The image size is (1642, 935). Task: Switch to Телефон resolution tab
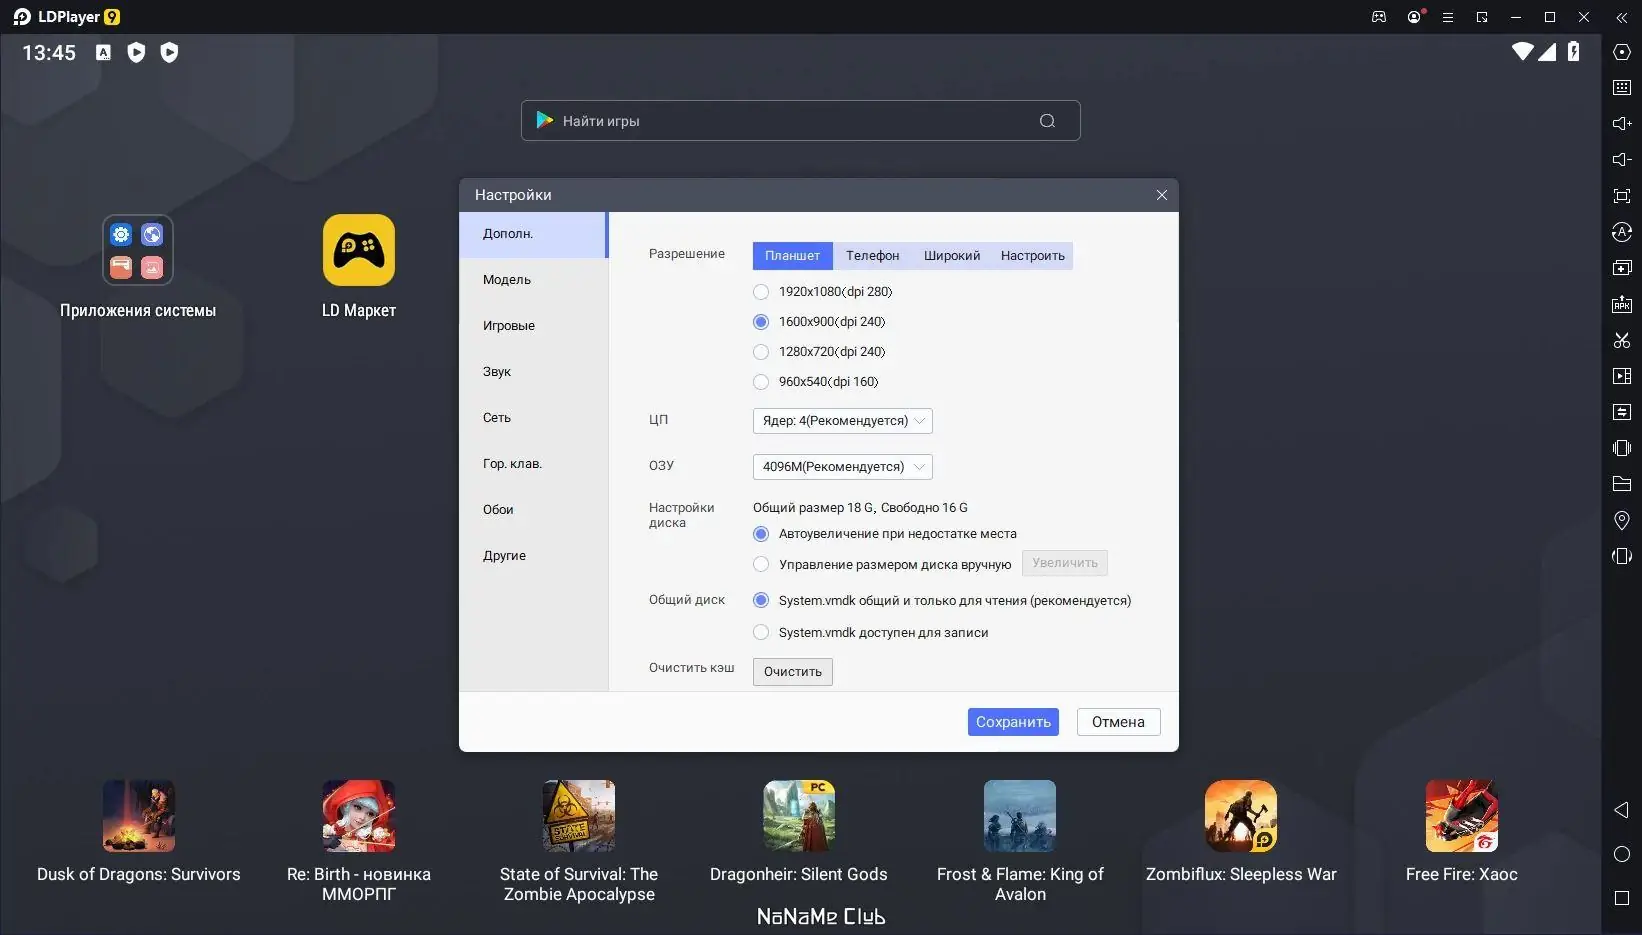[x=872, y=256]
